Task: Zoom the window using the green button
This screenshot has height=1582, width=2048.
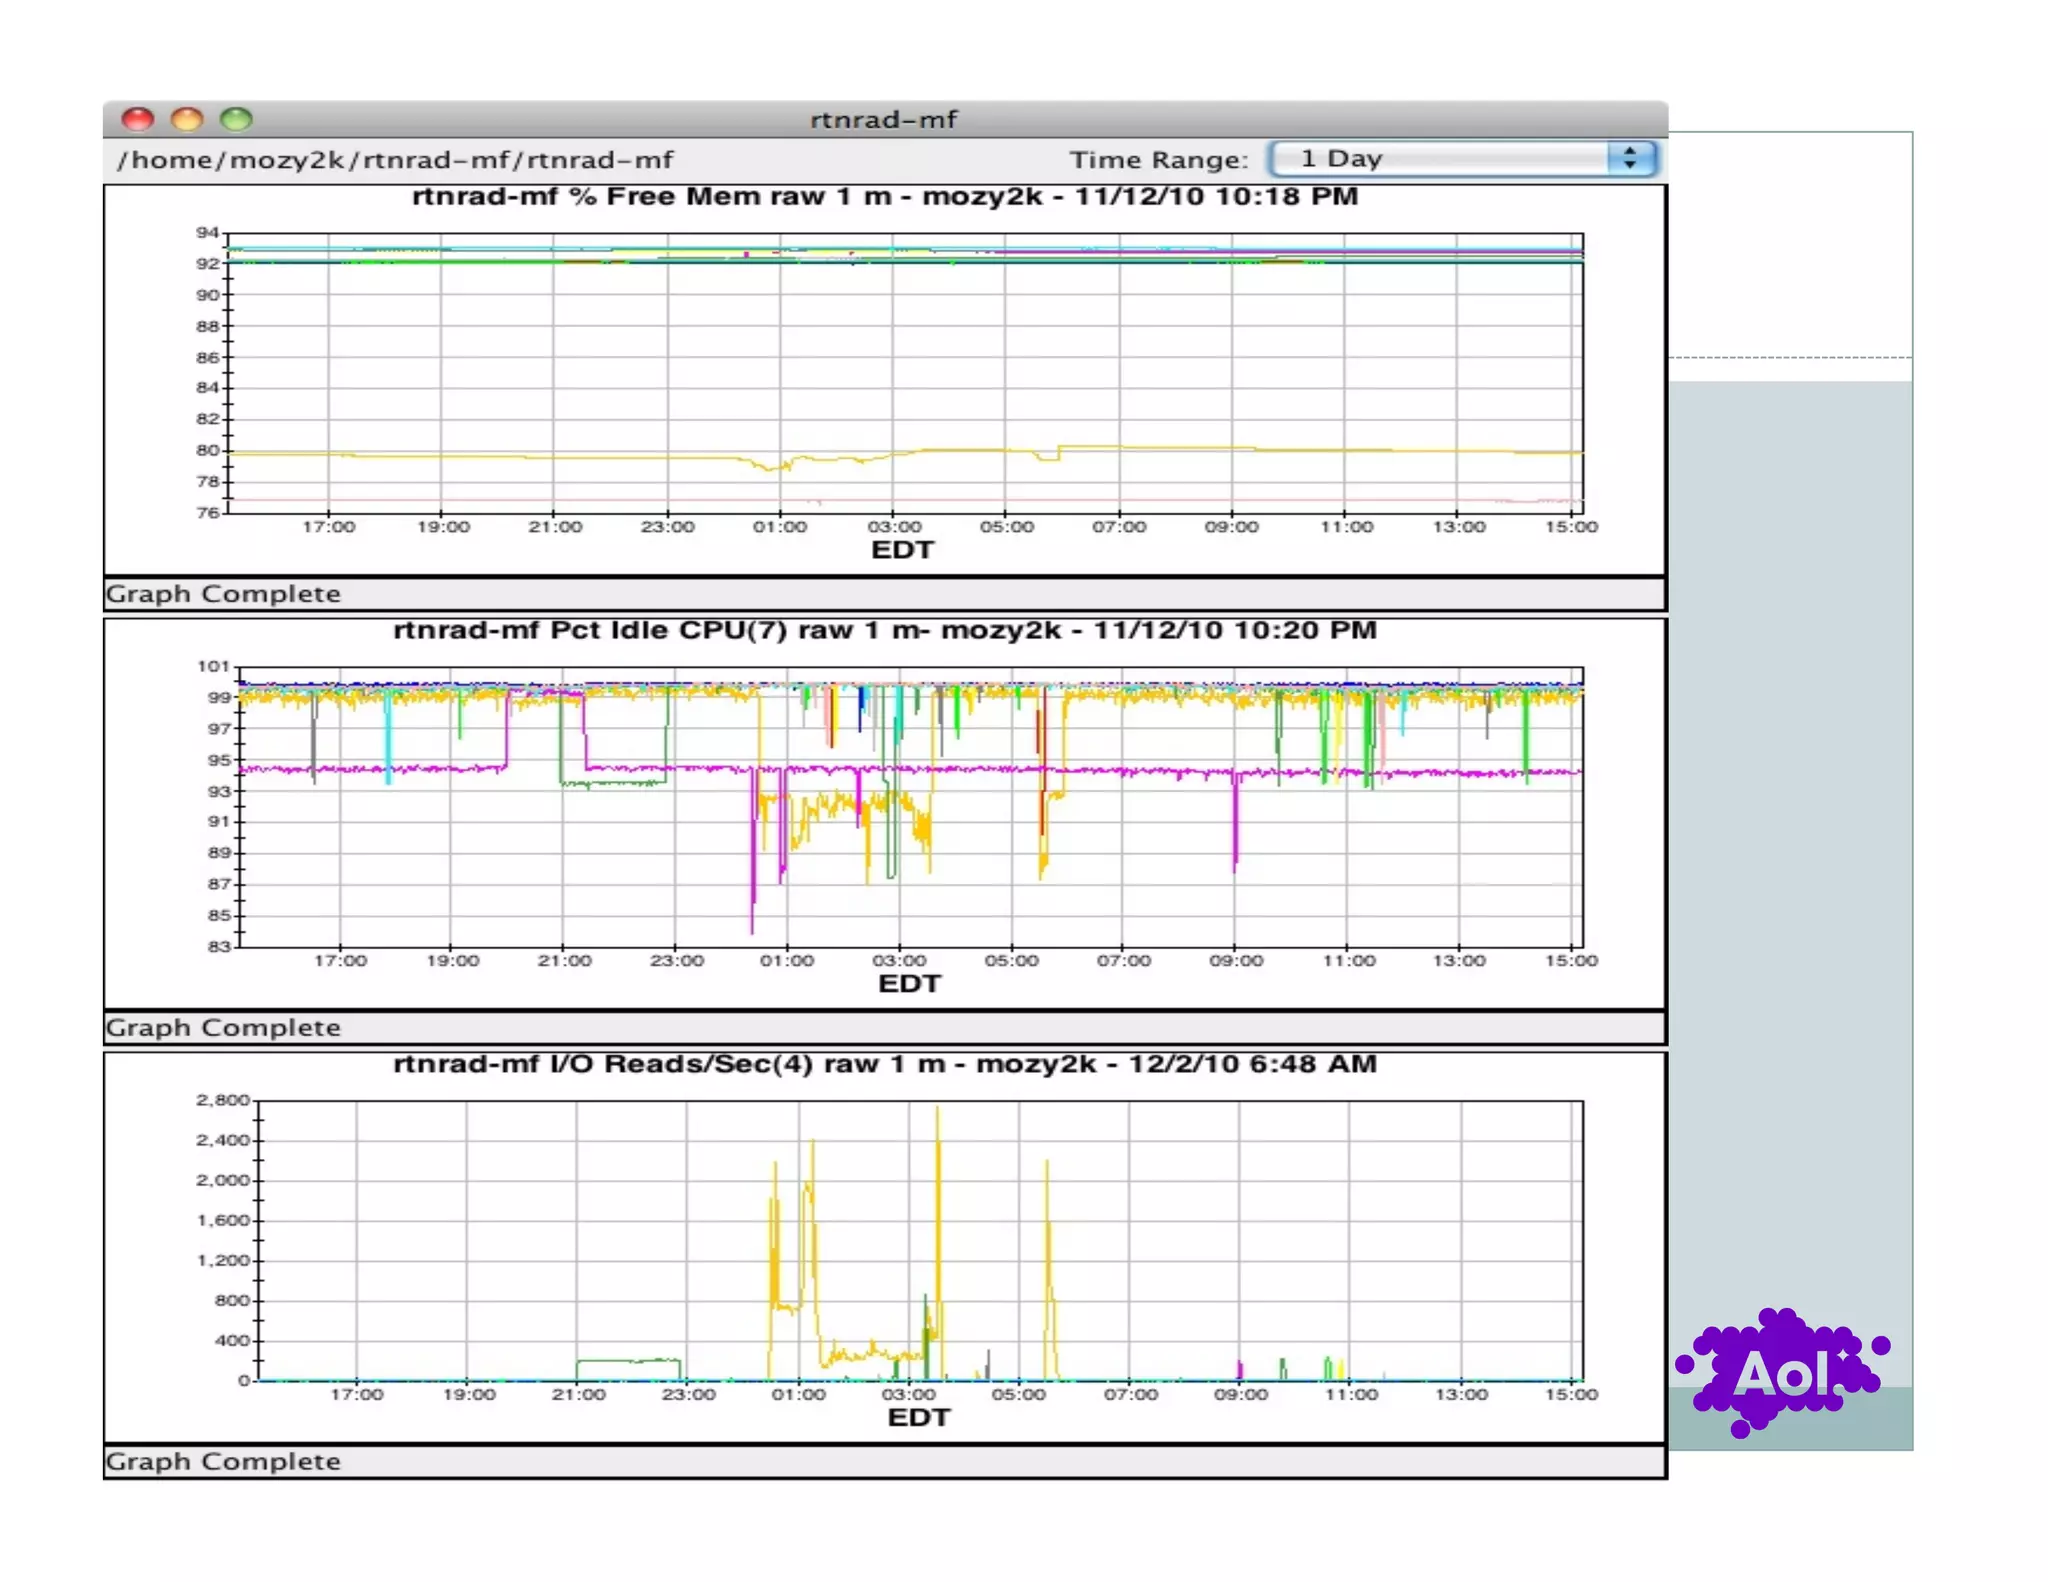Action: tap(236, 119)
